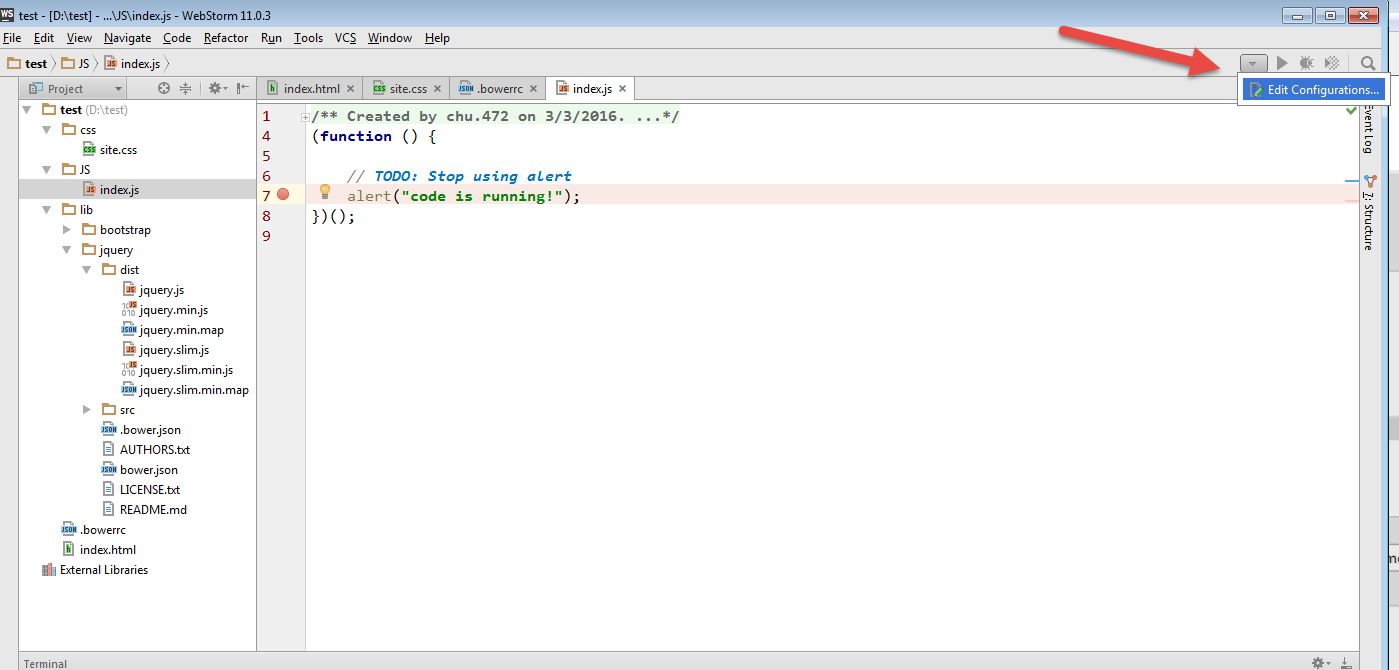Close the index.html editor tab
1399x670 pixels.
[351, 89]
